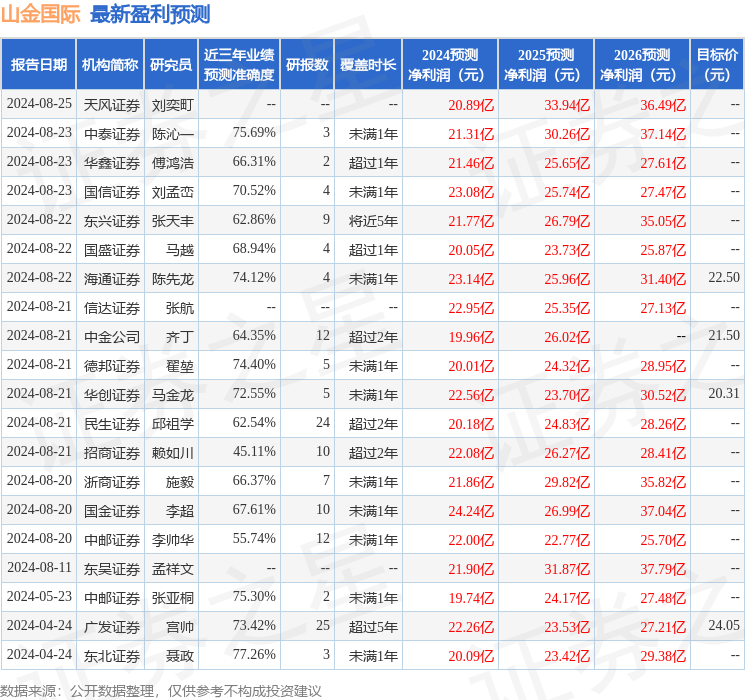This screenshot has height=700, width=745.
Task: Click 国金证券 institution cell
Action: click(112, 511)
